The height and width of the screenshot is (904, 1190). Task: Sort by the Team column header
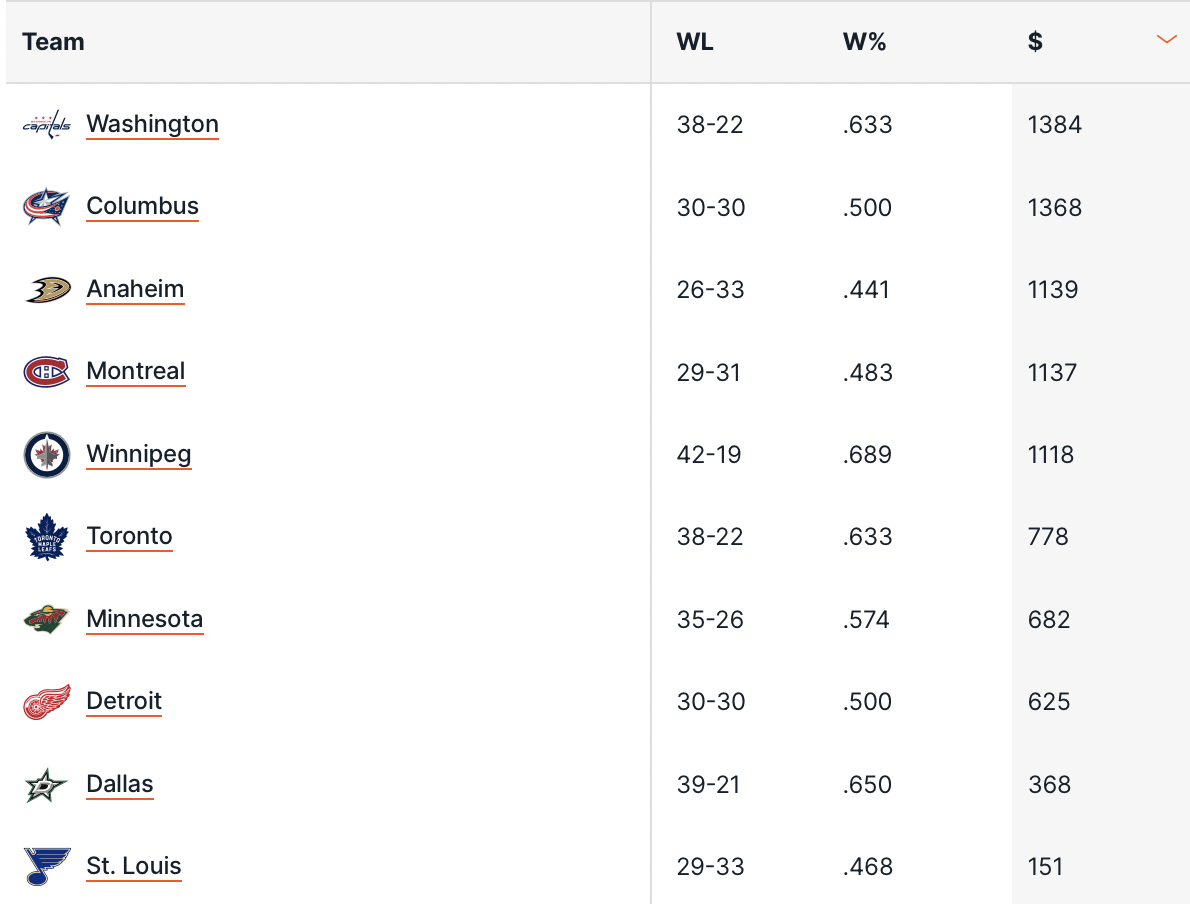[53, 42]
